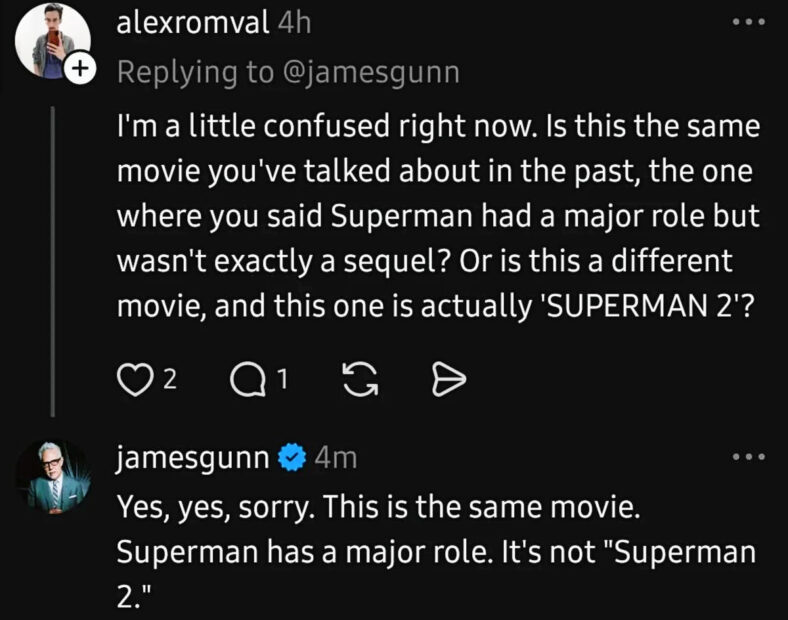This screenshot has height=620, width=788.
Task: View the like count of 2
Action: tap(169, 379)
